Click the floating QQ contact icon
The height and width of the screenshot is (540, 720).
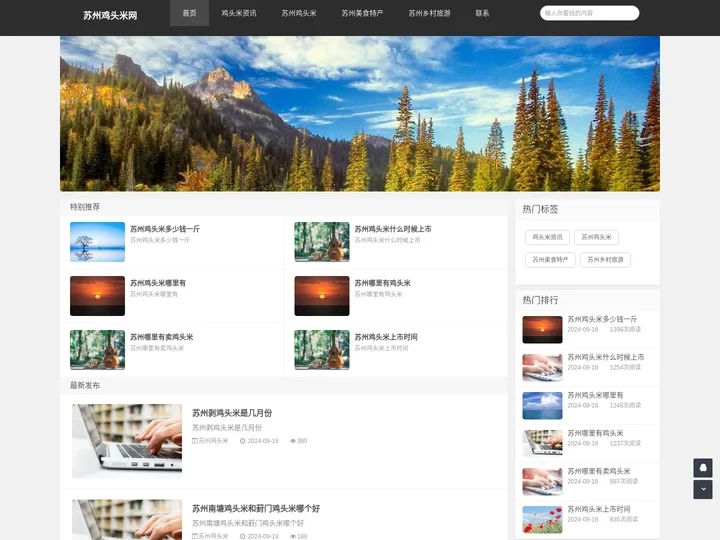click(x=703, y=468)
